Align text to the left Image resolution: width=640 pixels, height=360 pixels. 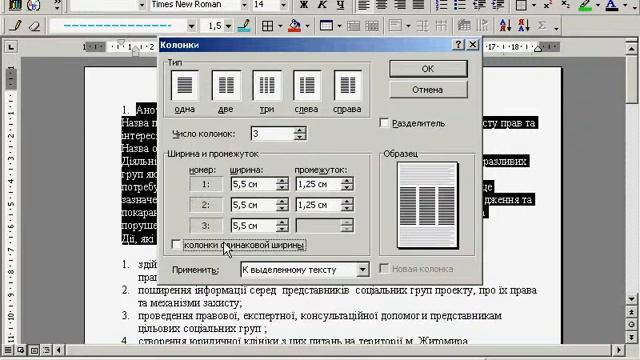coord(363,4)
